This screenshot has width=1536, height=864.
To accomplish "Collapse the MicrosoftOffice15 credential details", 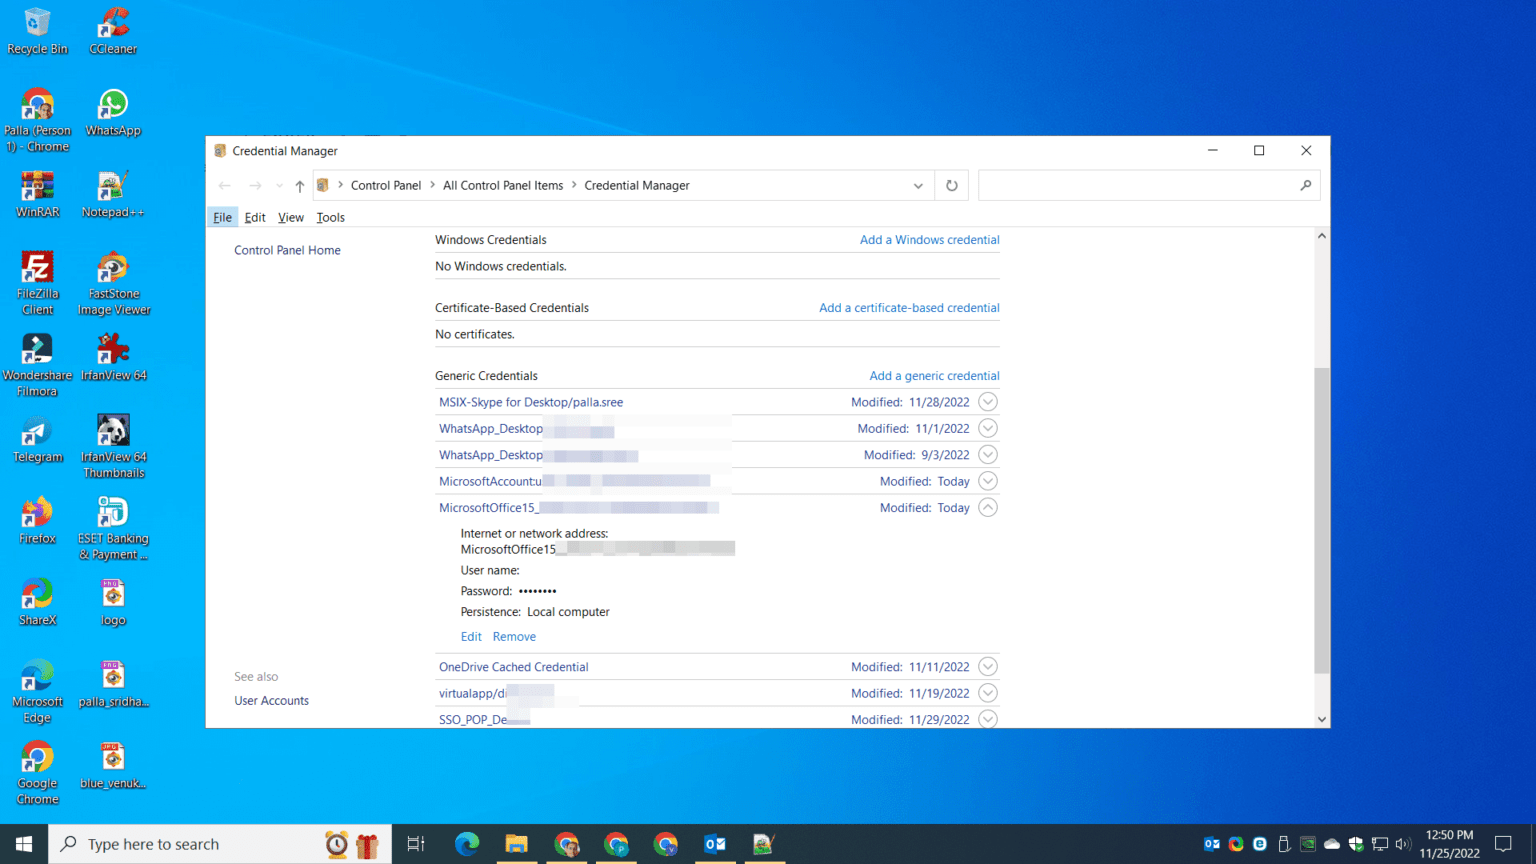I will coord(988,507).
